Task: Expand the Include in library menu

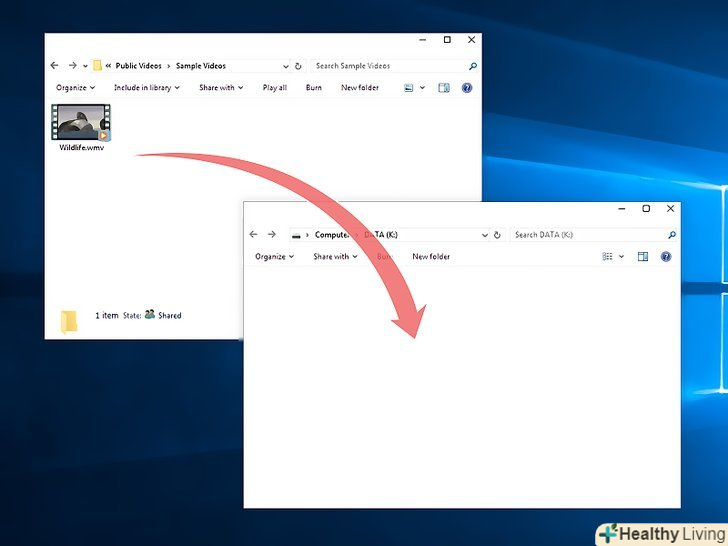Action: click(146, 88)
